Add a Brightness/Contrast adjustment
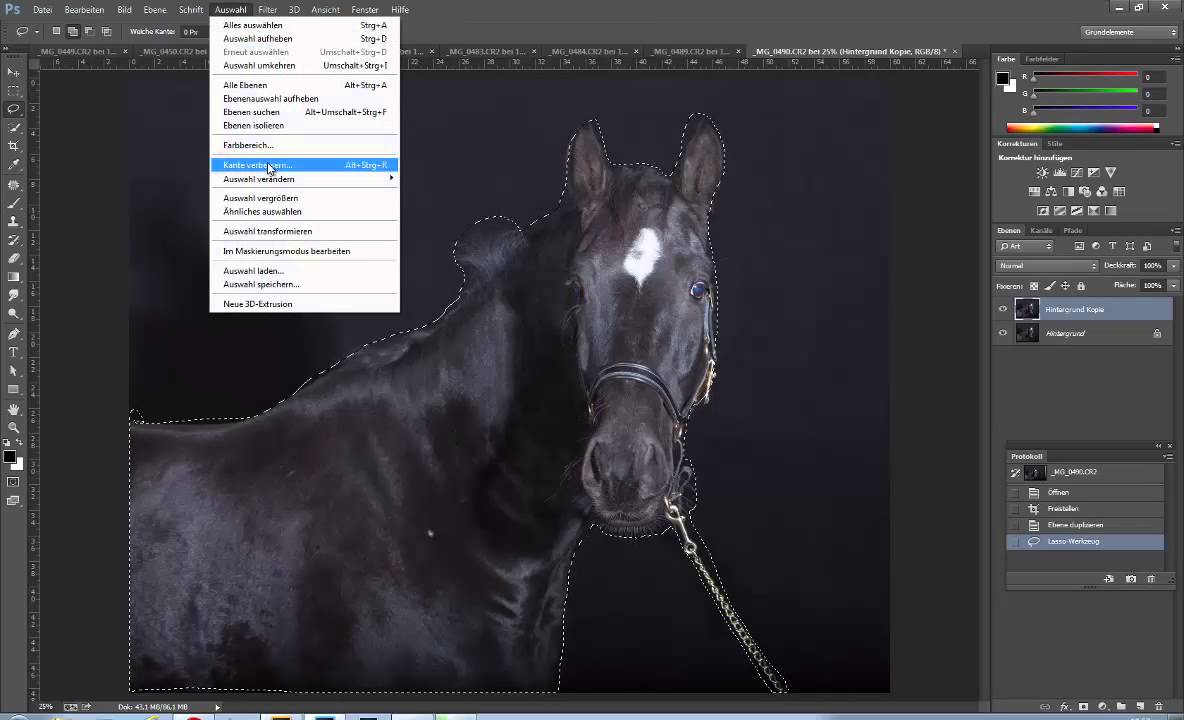Viewport: 1184px width, 720px height. click(1043, 173)
